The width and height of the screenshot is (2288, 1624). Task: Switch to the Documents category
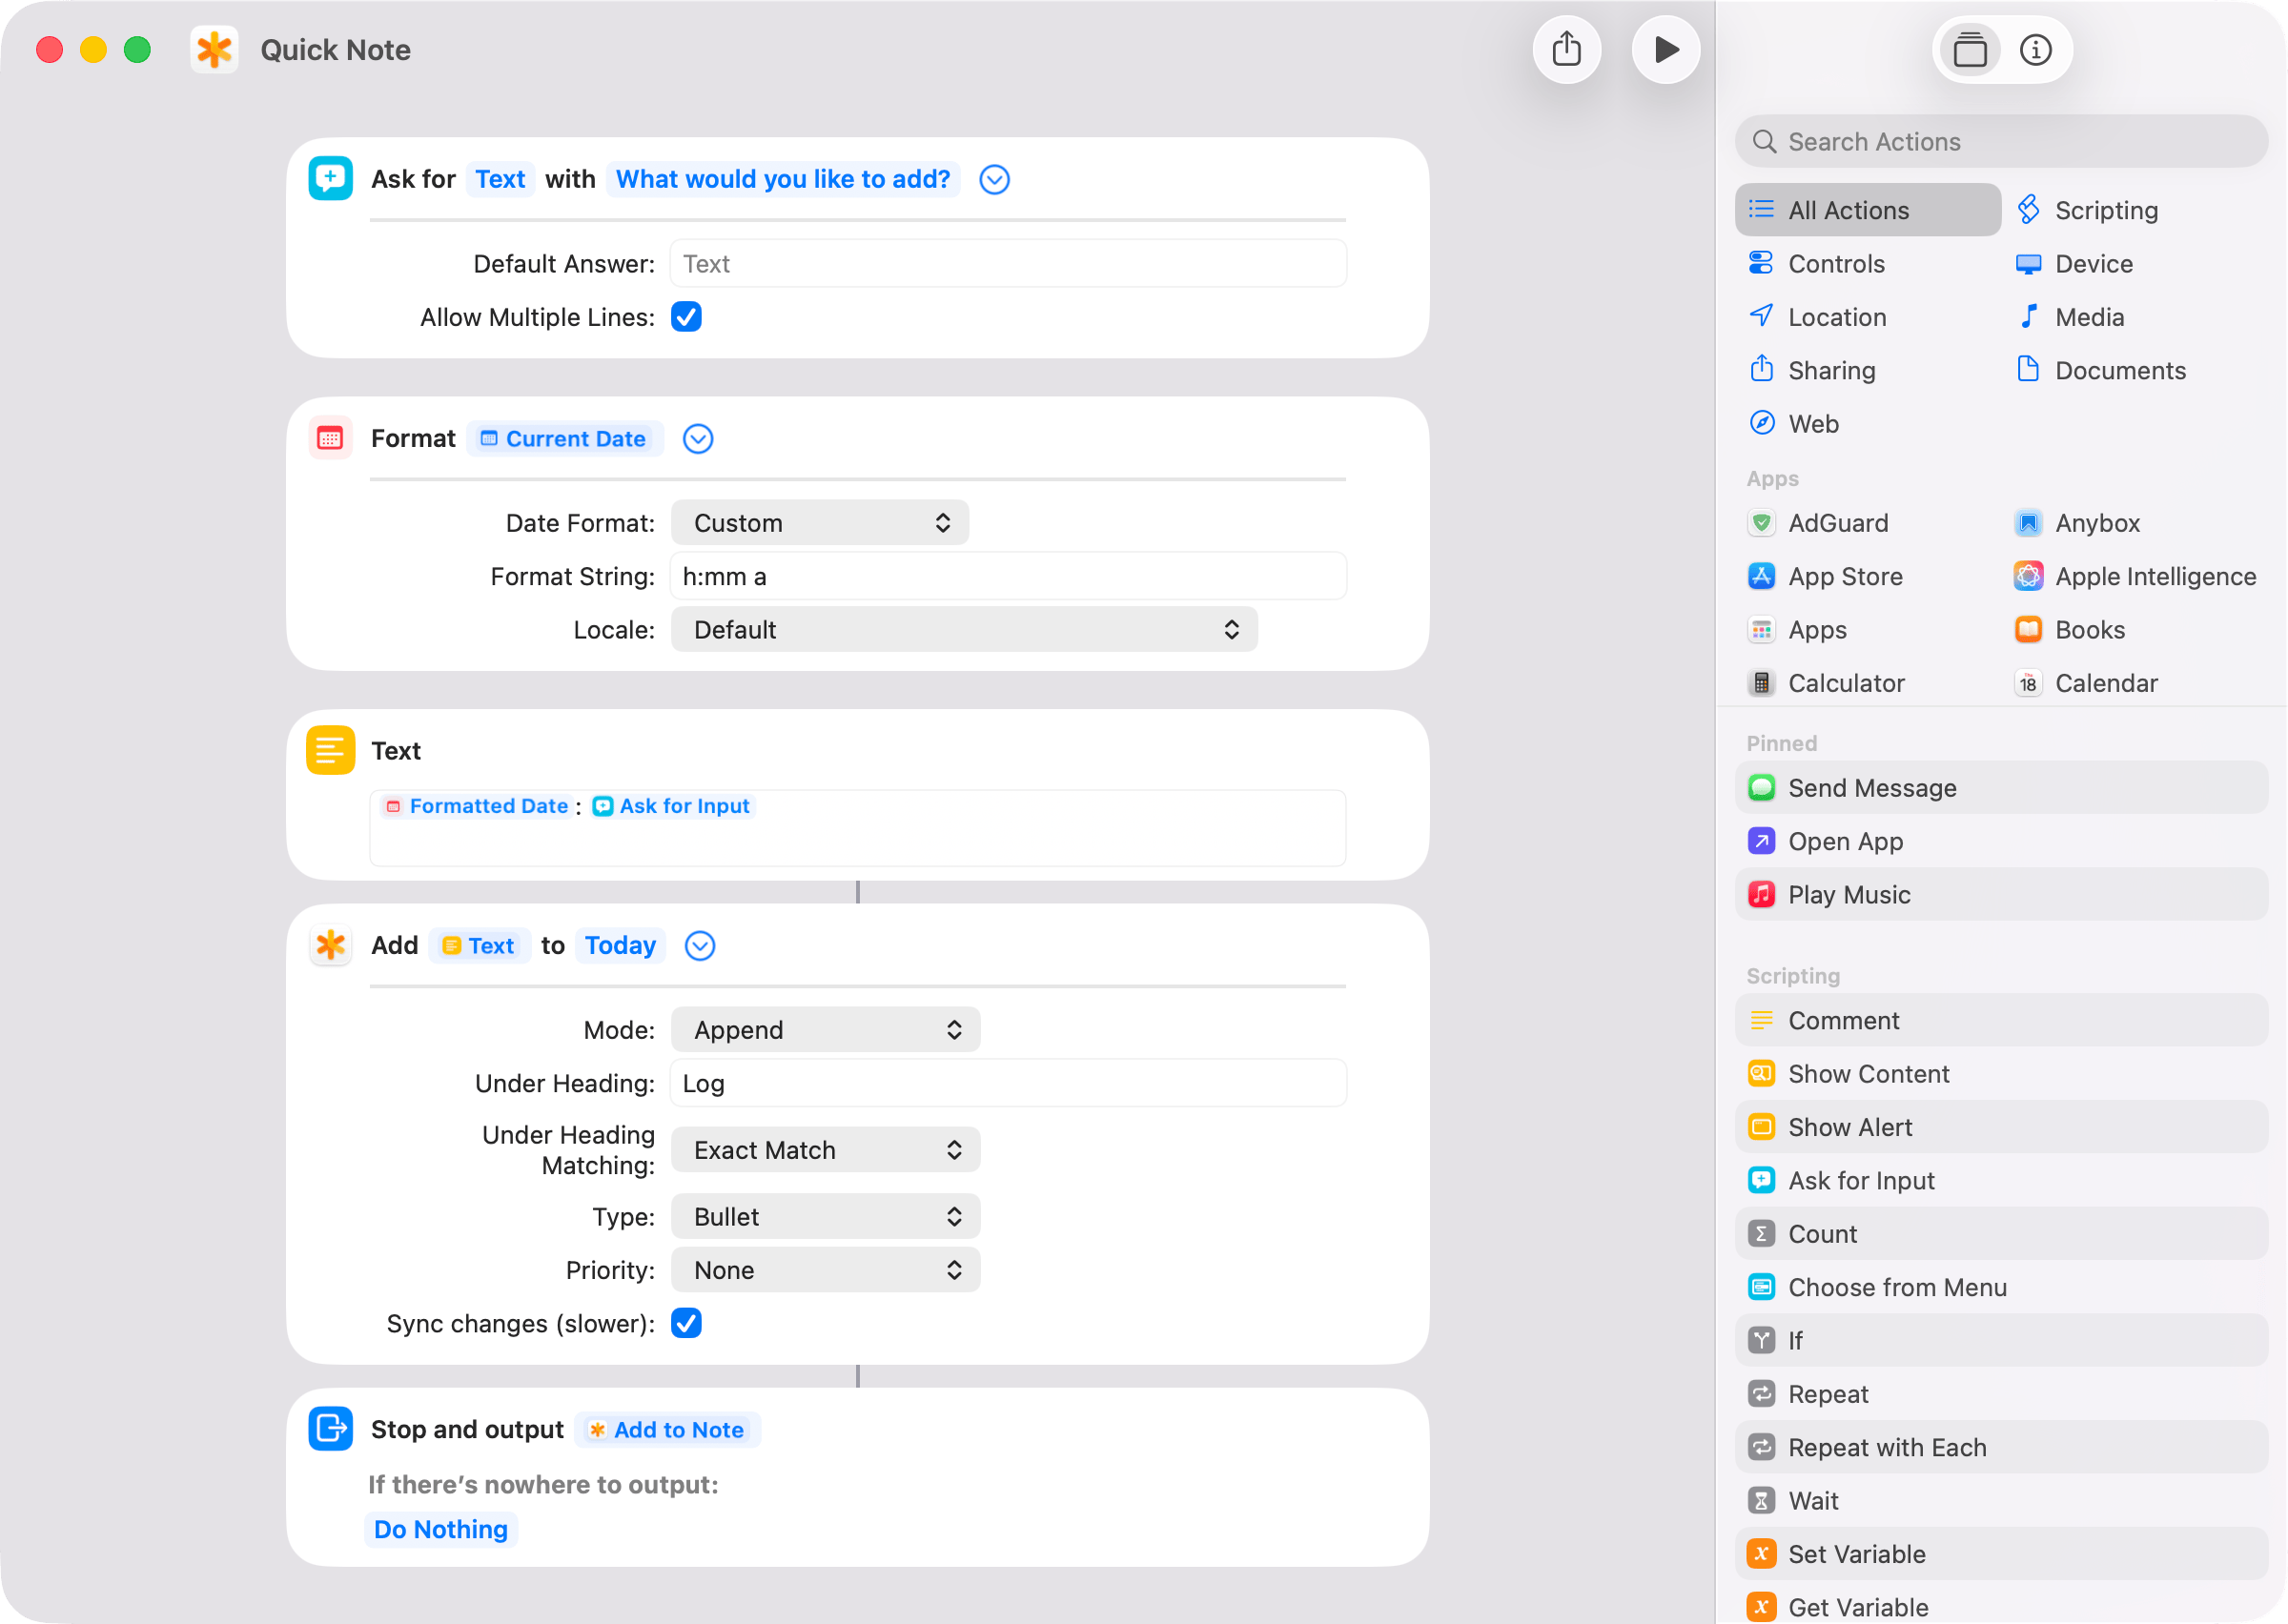point(2119,370)
